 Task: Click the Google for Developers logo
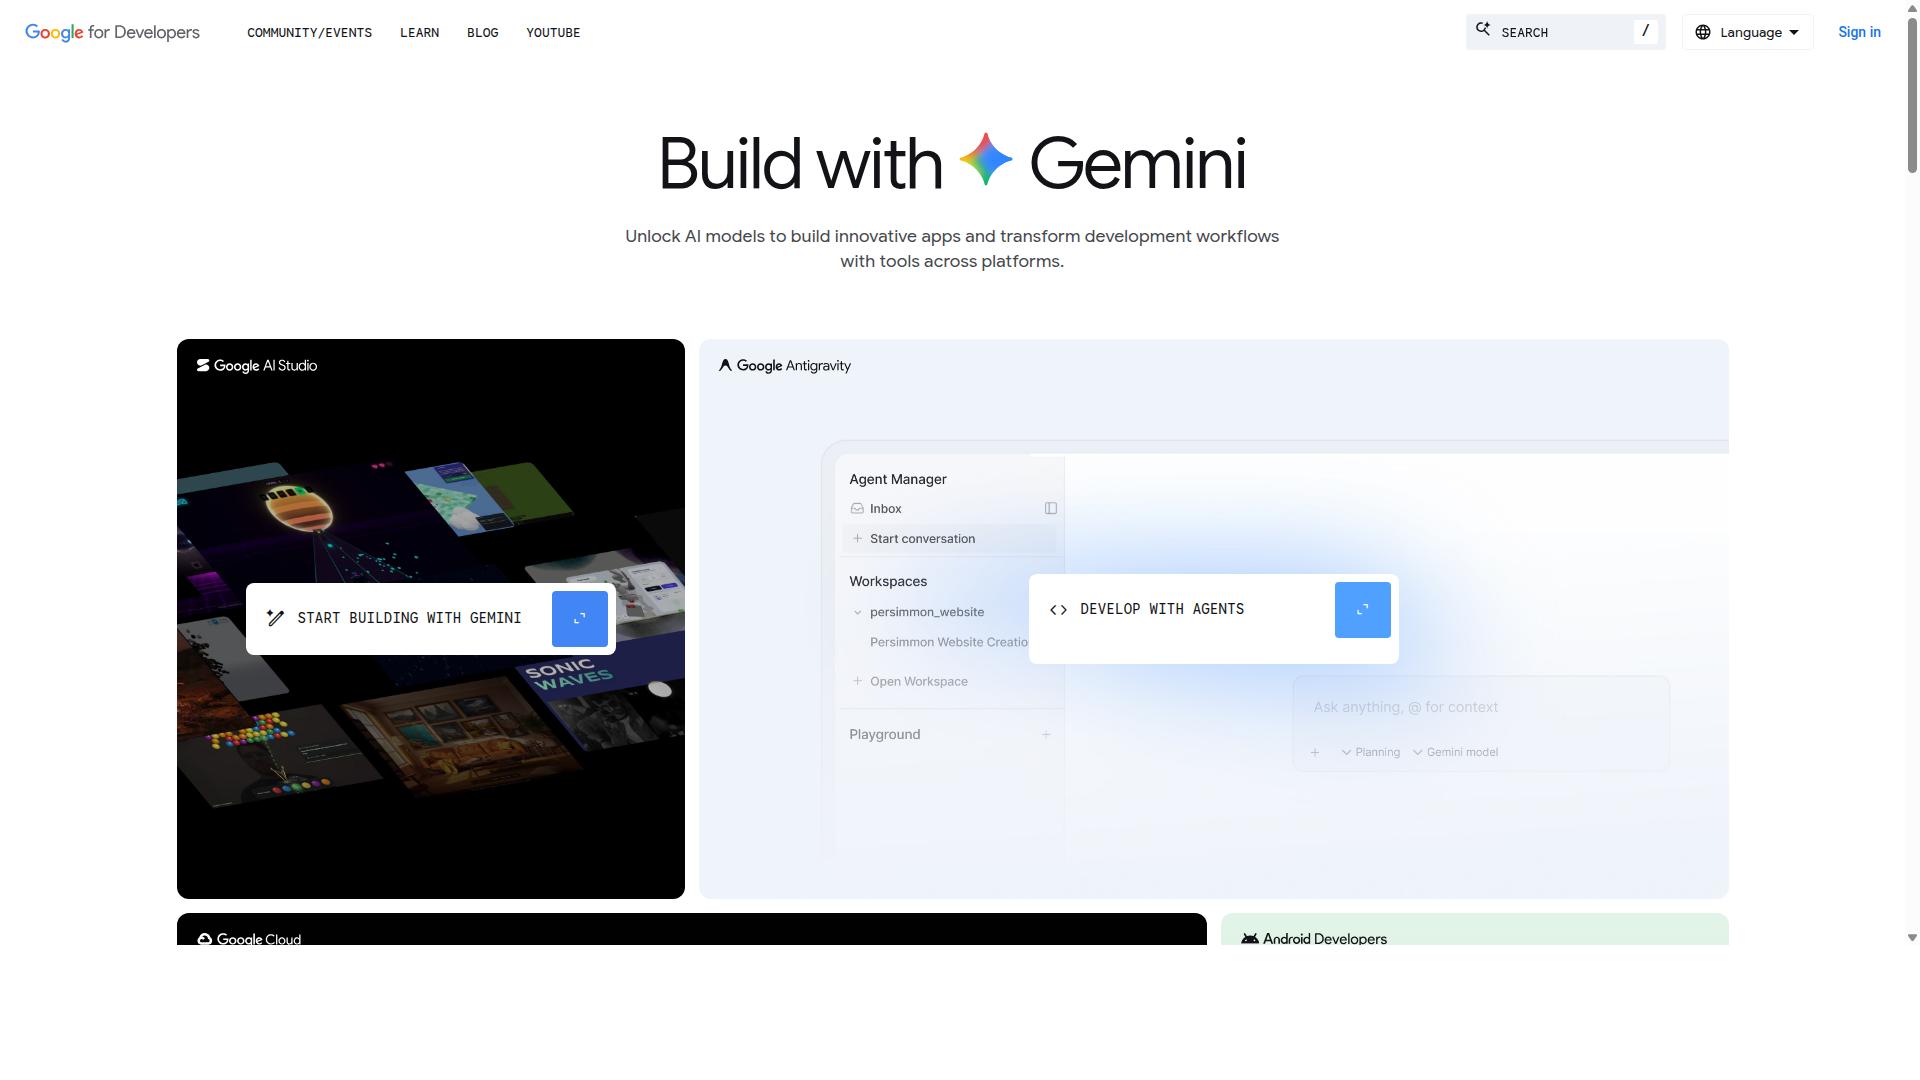pos(113,32)
